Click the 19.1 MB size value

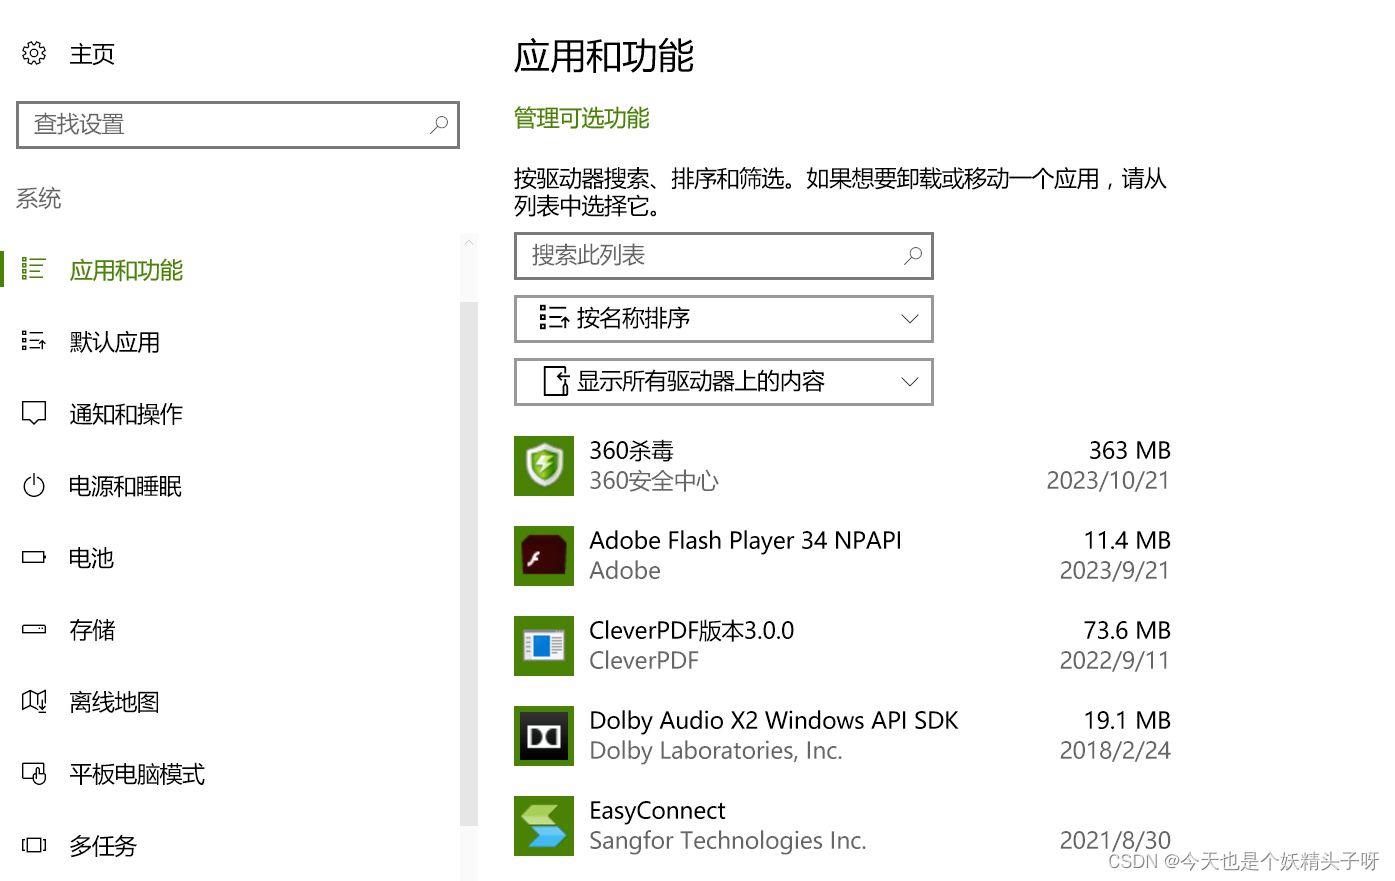click(x=1127, y=720)
